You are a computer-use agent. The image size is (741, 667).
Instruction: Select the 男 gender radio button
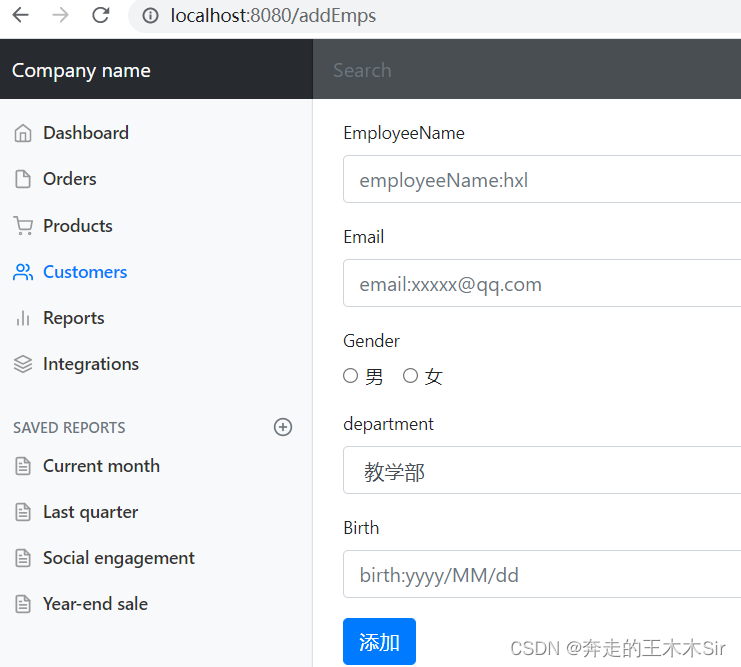point(350,376)
